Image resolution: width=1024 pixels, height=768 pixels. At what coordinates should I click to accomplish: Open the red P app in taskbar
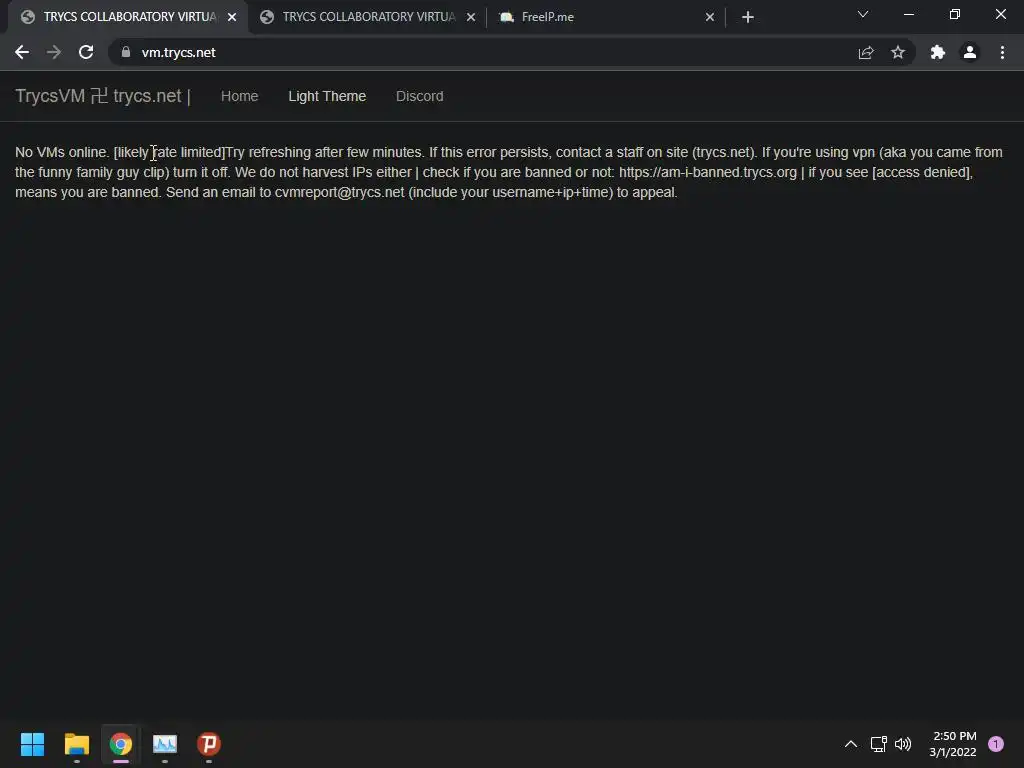209,744
